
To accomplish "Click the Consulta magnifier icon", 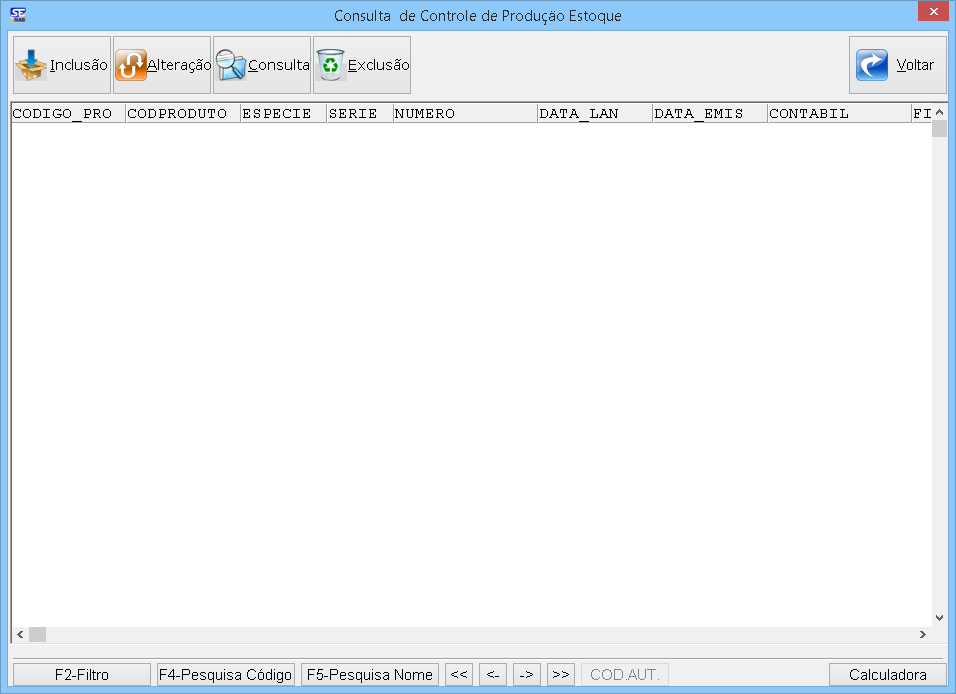I will [231, 65].
